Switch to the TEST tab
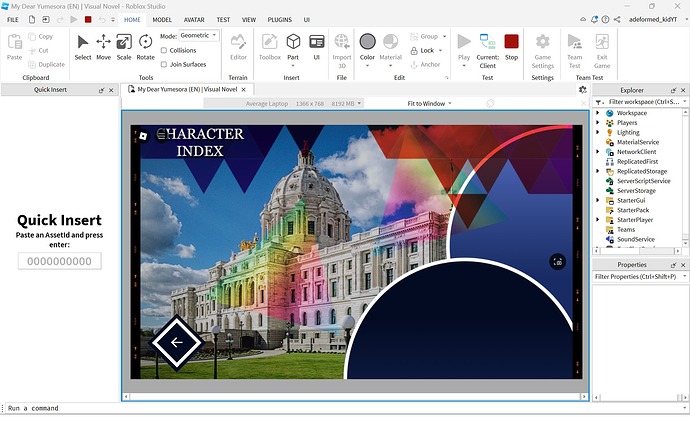This screenshot has height=430, width=690. coord(223,20)
